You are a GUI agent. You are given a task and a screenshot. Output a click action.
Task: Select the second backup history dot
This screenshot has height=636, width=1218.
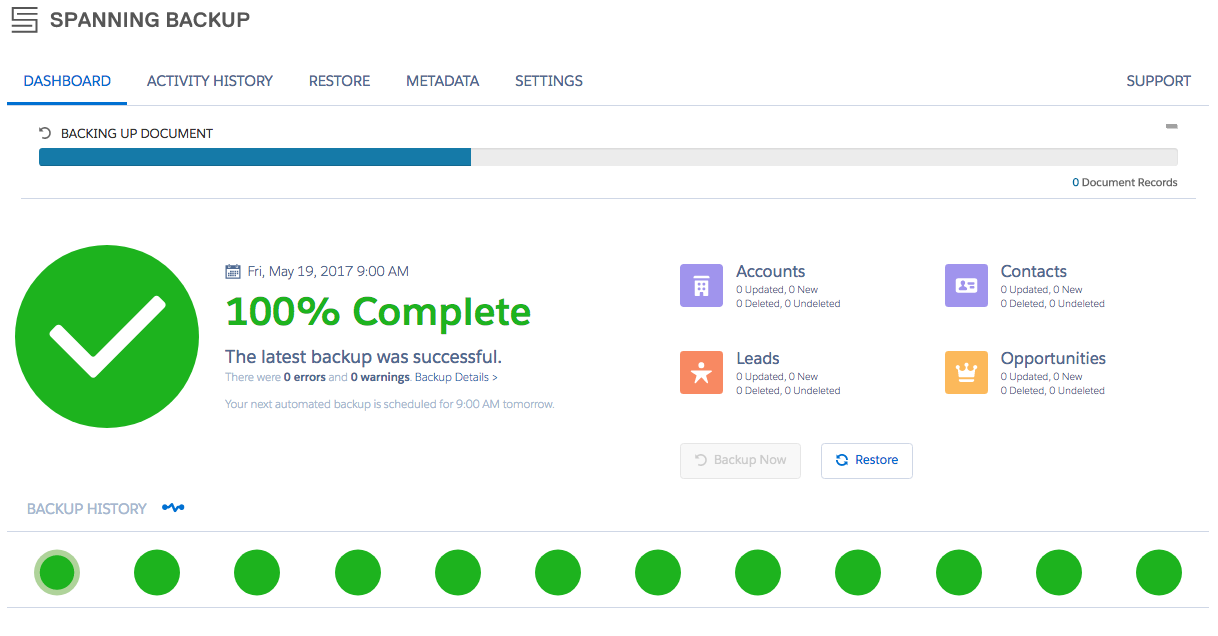[157, 573]
